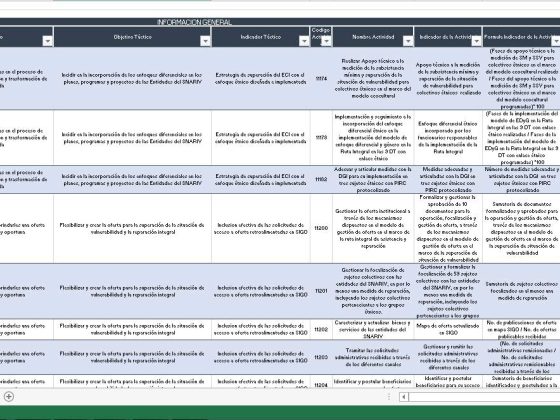Select the 'Realizar Apoyo técnico a la medición' activity cell
The width and height of the screenshot is (560, 420).
(373, 79)
